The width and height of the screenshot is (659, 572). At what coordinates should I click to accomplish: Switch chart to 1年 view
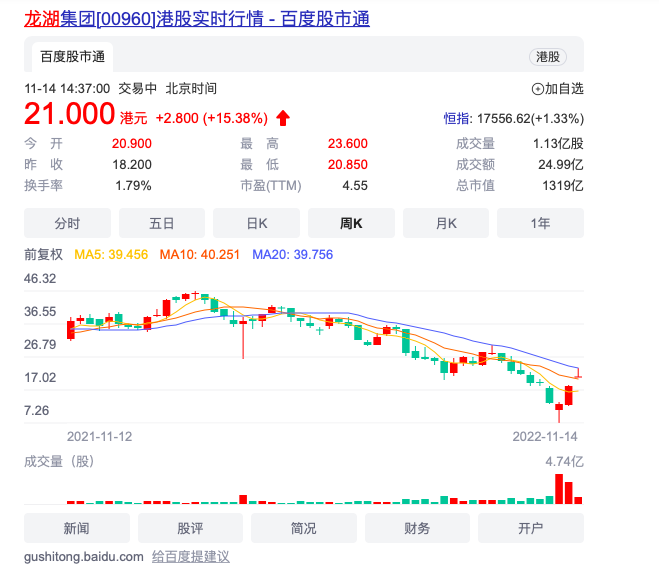pos(540,223)
